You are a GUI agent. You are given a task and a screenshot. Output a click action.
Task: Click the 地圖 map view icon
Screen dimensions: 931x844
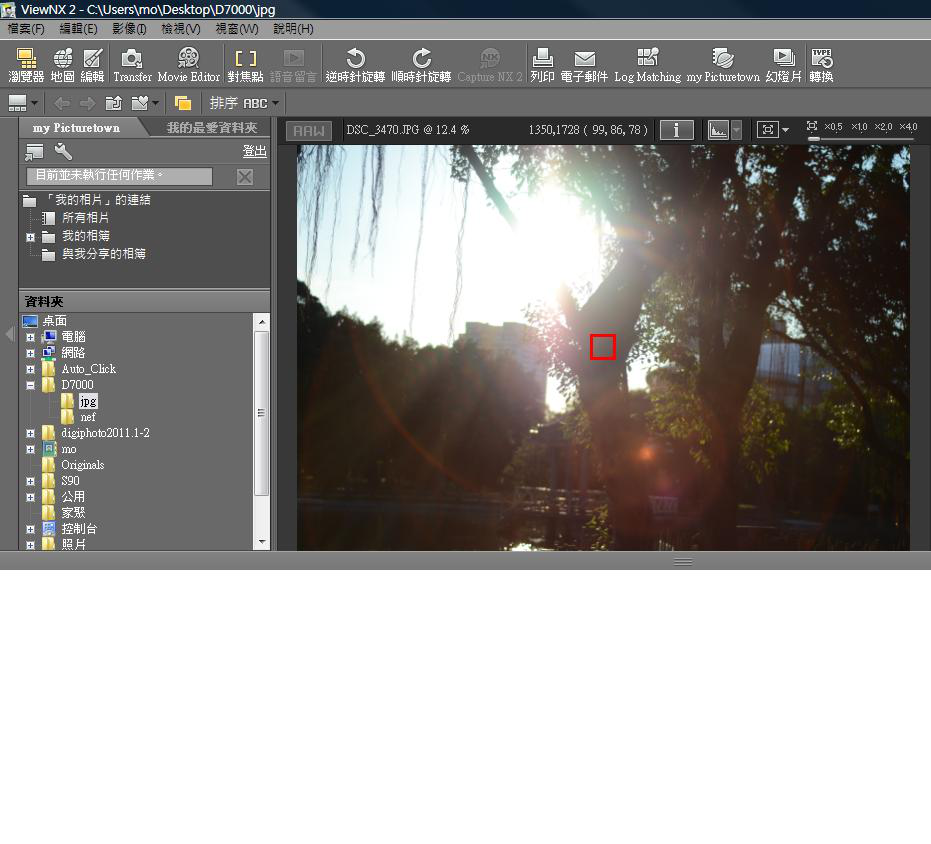(62, 65)
